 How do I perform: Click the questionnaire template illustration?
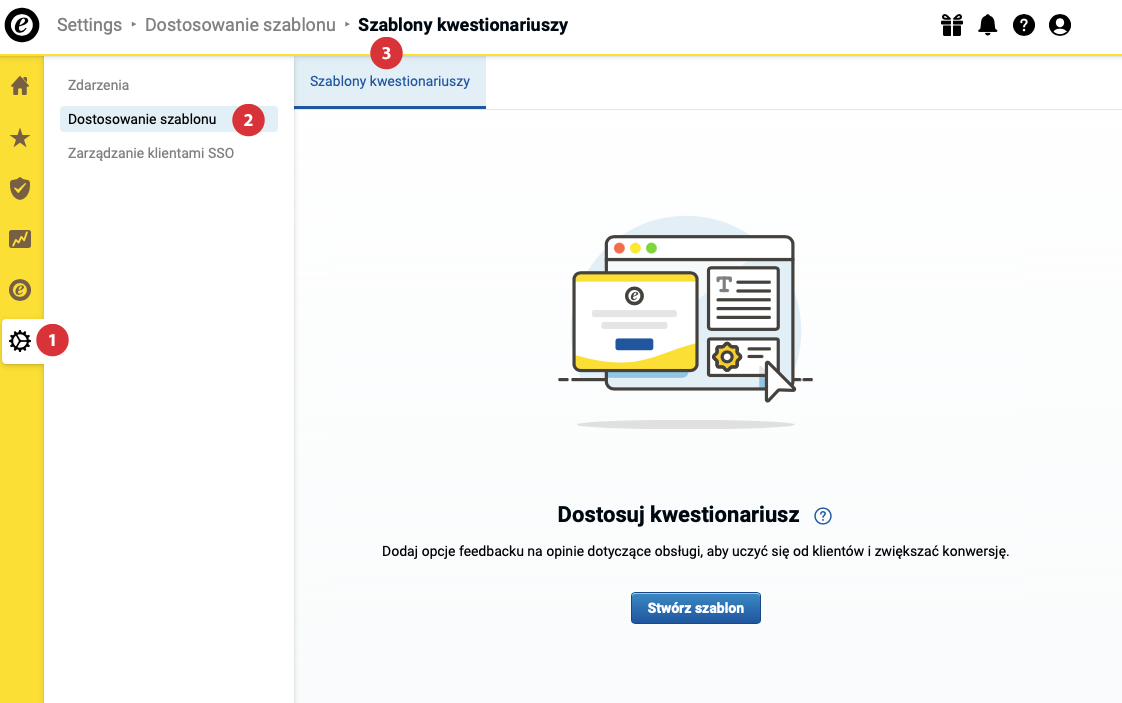[686, 322]
